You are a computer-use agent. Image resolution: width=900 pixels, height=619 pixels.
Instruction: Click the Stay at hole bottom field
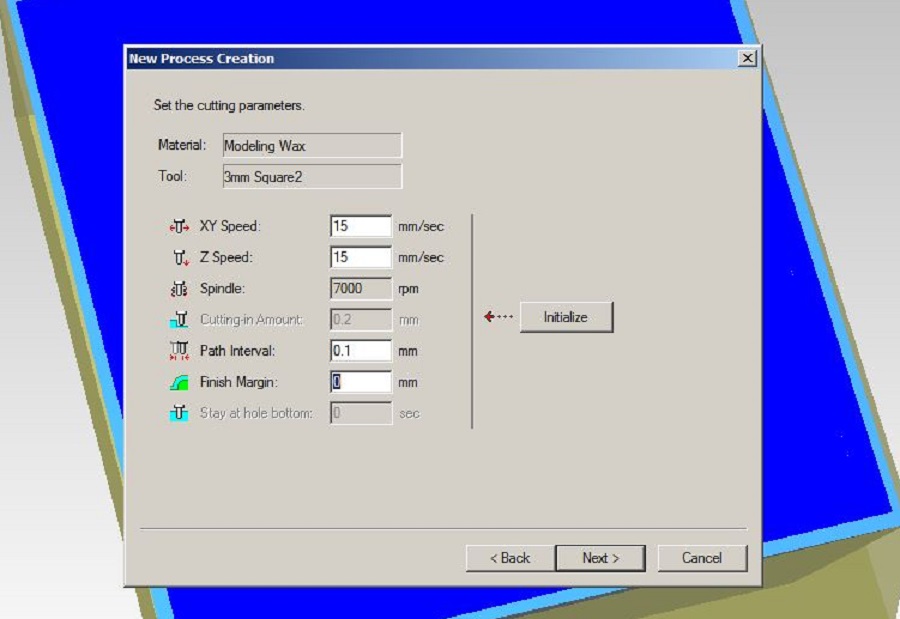point(361,413)
